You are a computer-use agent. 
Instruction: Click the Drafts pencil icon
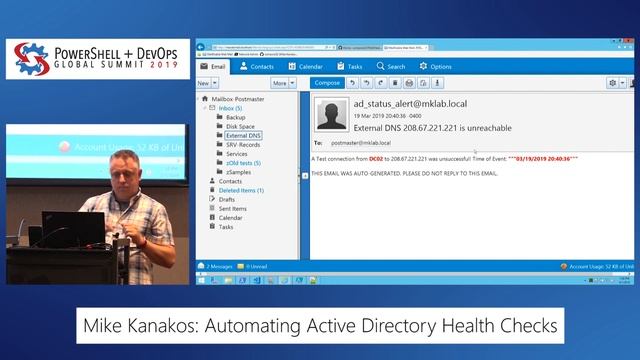coord(212,199)
